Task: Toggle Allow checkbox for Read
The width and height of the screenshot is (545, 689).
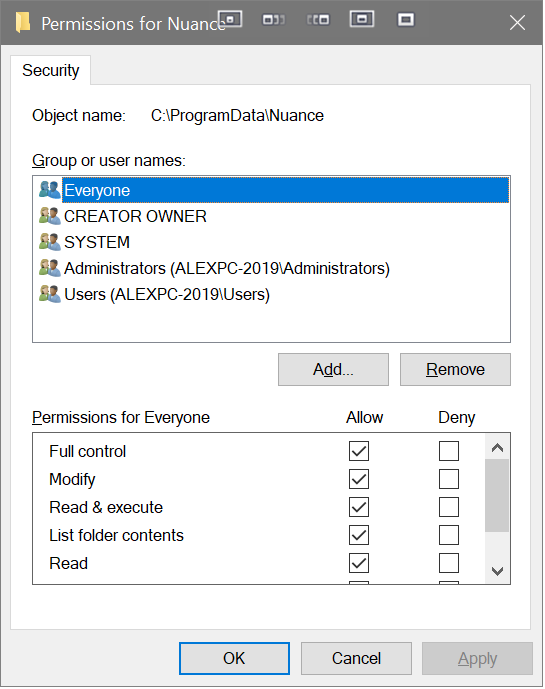Action: click(x=359, y=563)
